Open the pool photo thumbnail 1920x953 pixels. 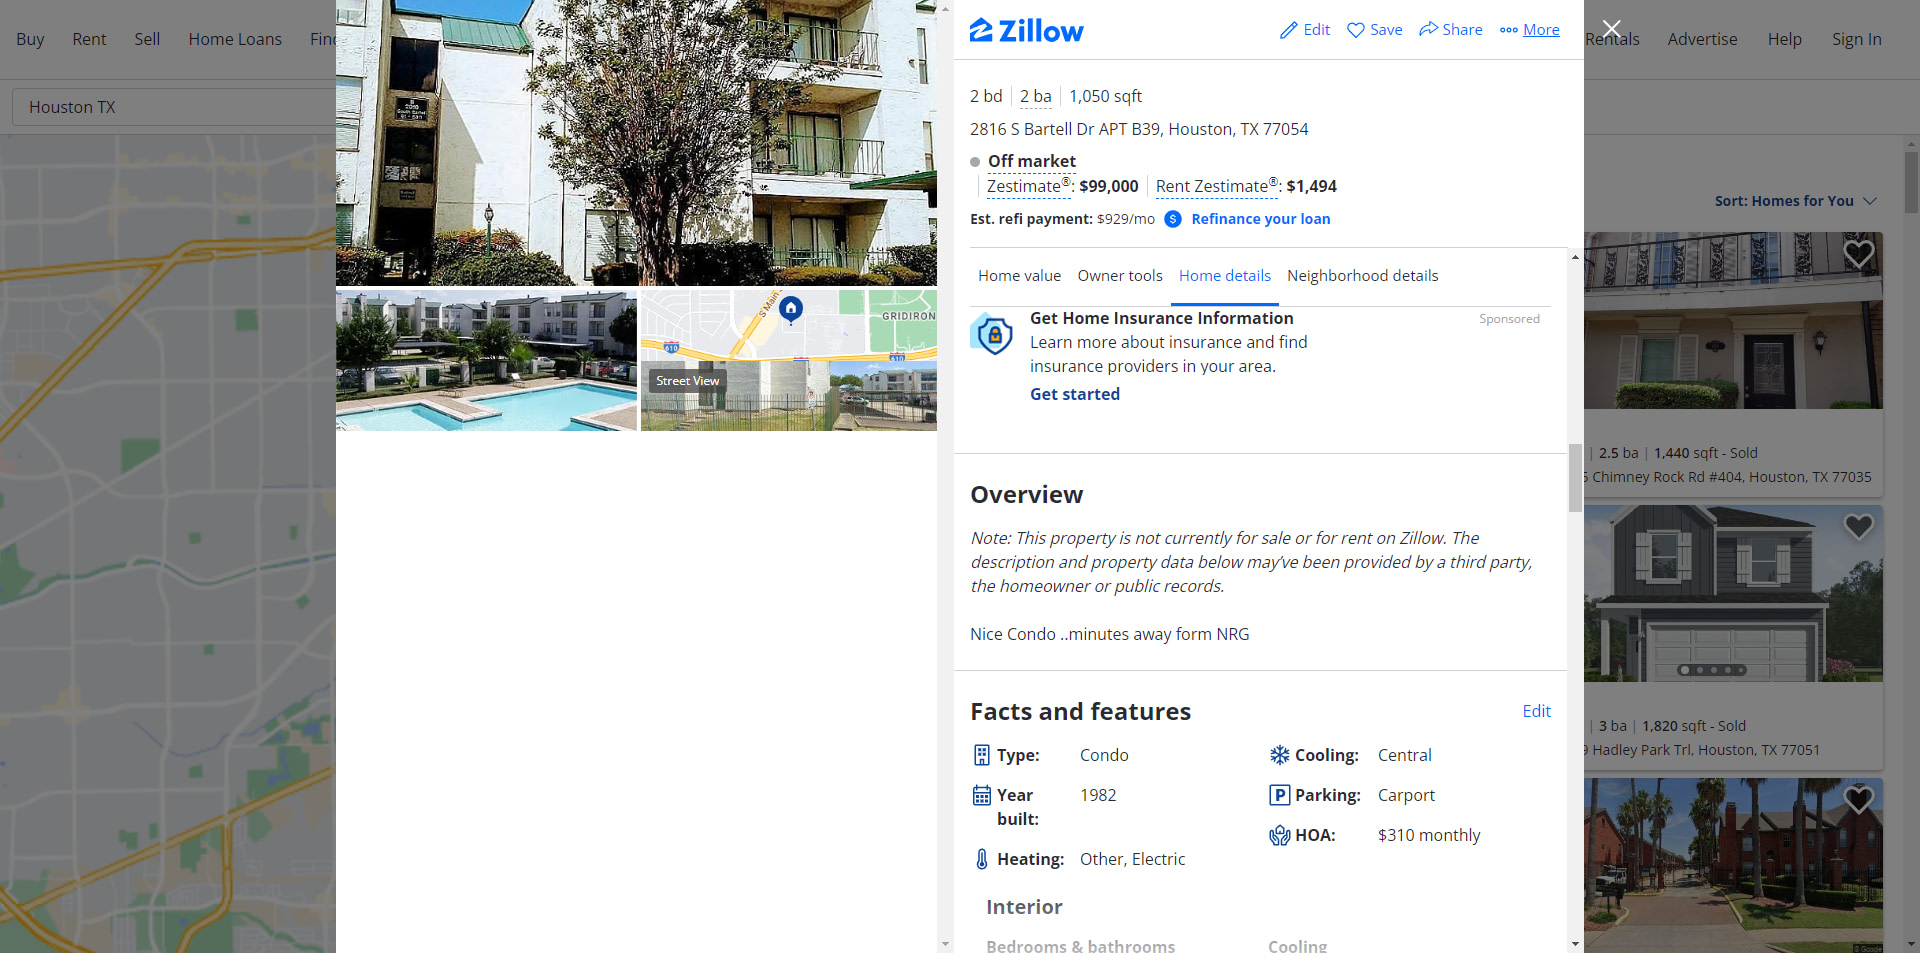(486, 361)
